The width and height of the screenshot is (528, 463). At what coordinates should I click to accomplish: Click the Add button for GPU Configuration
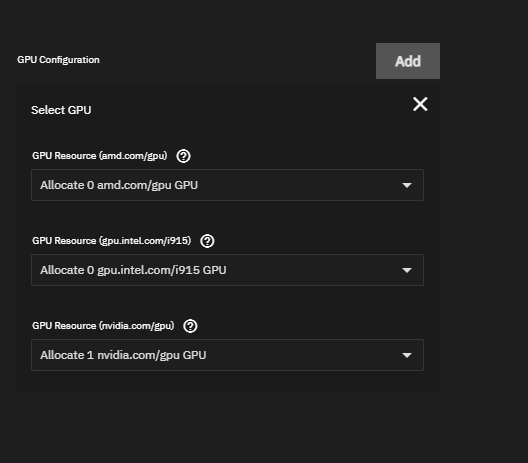408,61
